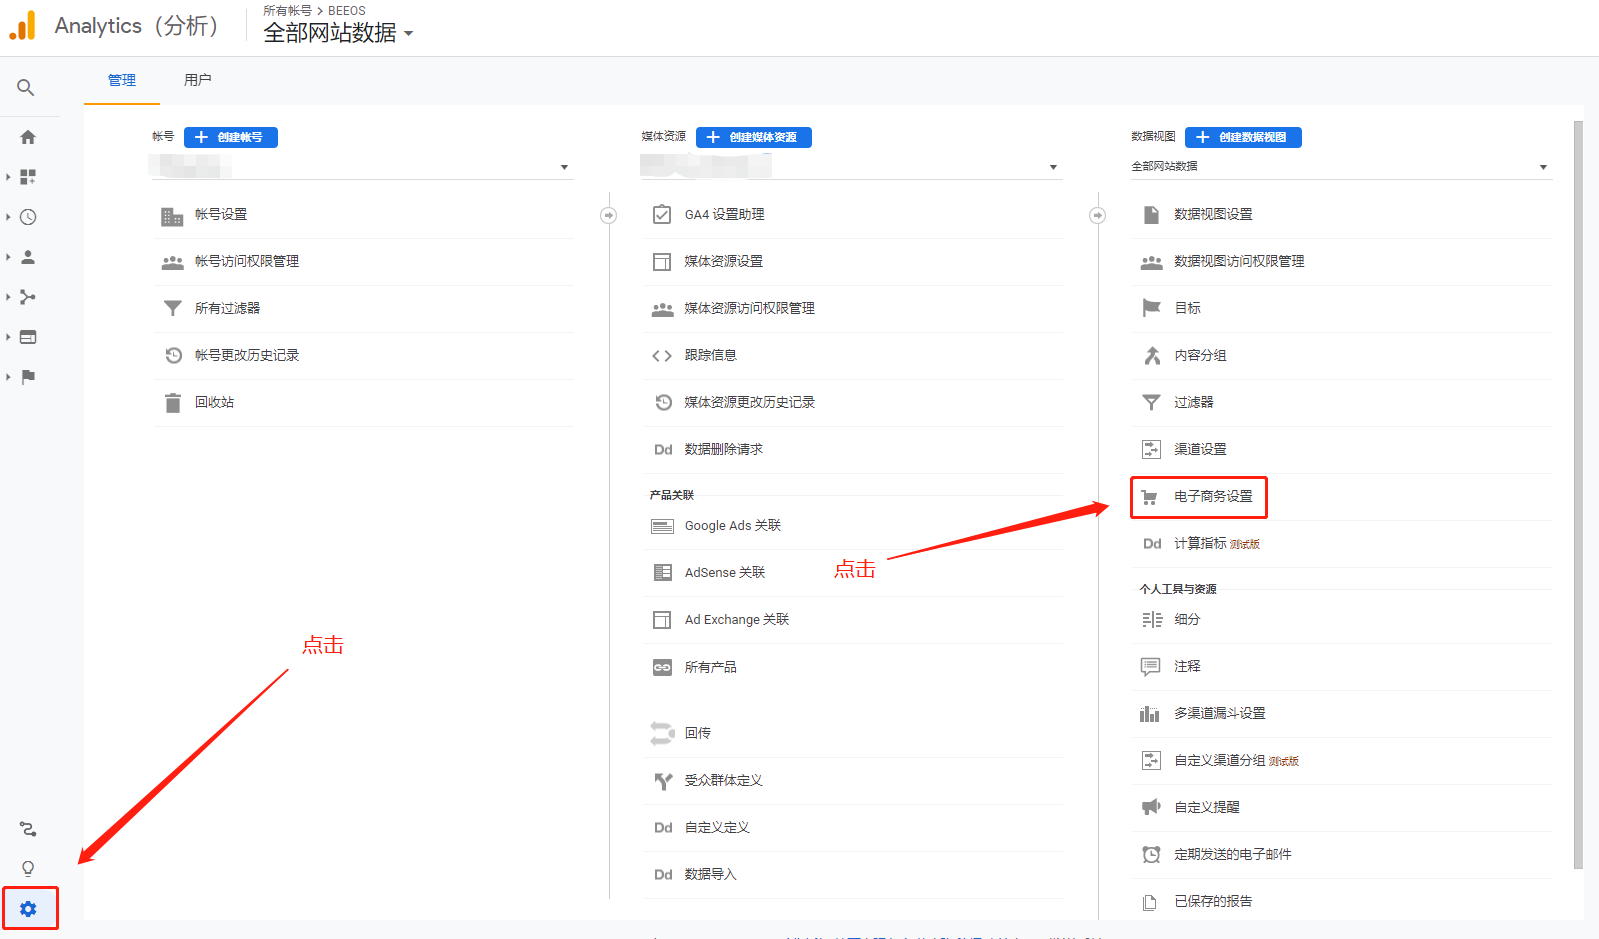Click the 创建帐号 button

231,137
